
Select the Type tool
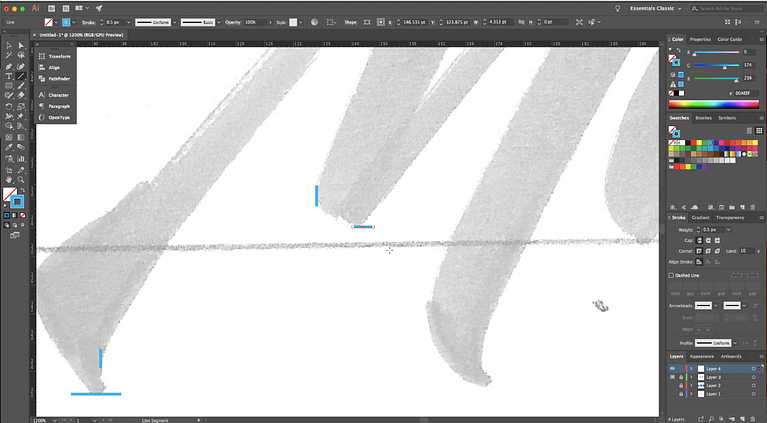click(9, 76)
